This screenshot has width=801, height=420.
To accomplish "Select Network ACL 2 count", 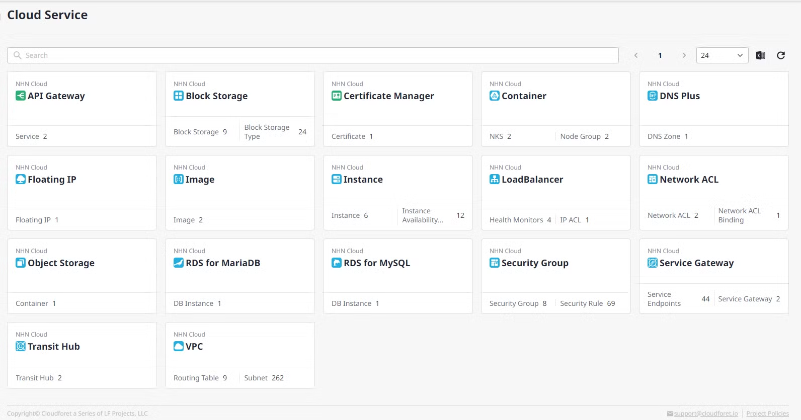I will (673, 215).
